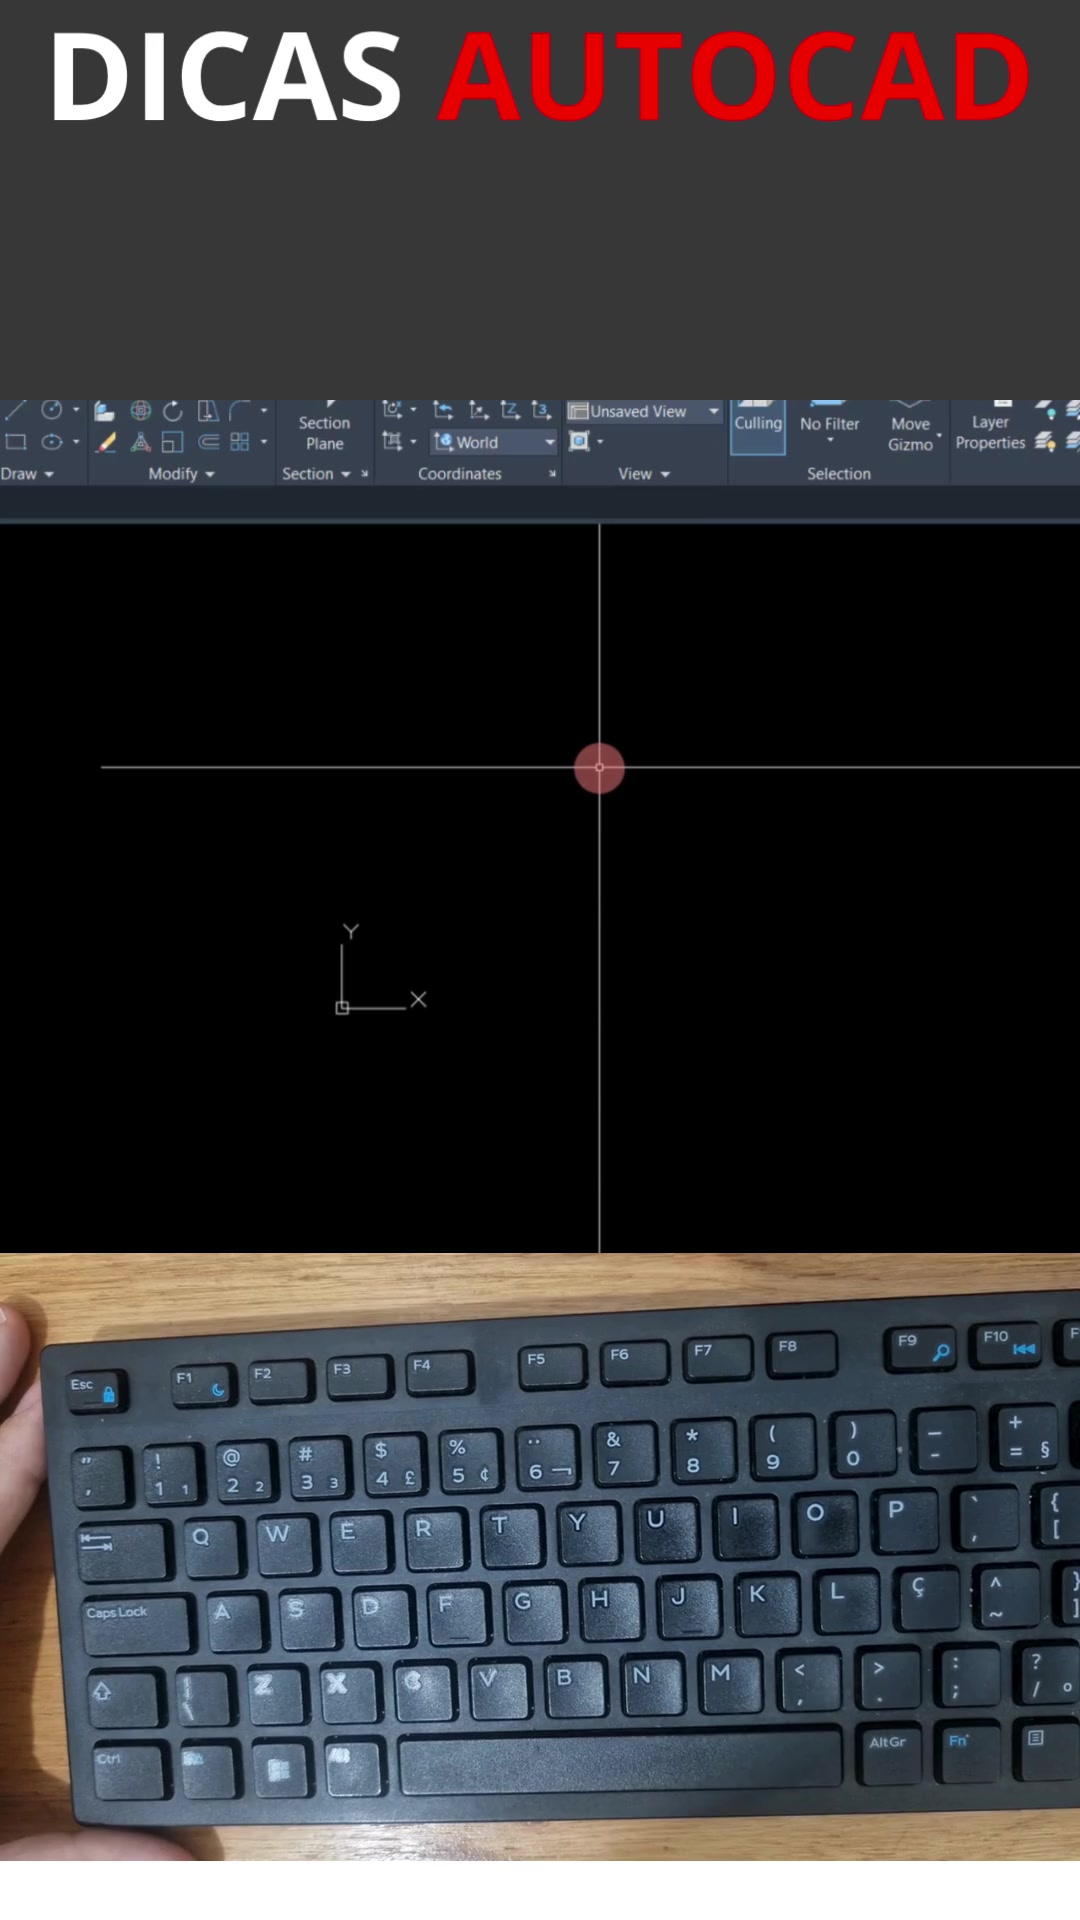Viewport: 1080px width, 1920px height.
Task: Expand the View panel
Action: 644,474
